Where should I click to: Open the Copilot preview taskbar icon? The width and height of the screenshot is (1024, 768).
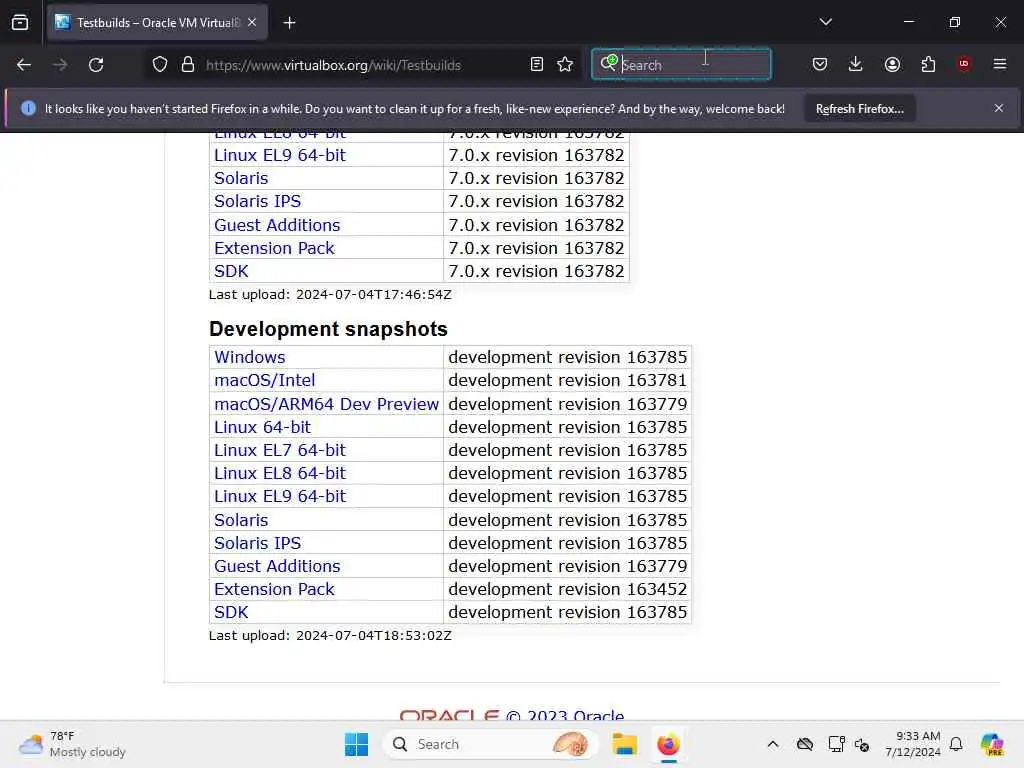click(991, 744)
